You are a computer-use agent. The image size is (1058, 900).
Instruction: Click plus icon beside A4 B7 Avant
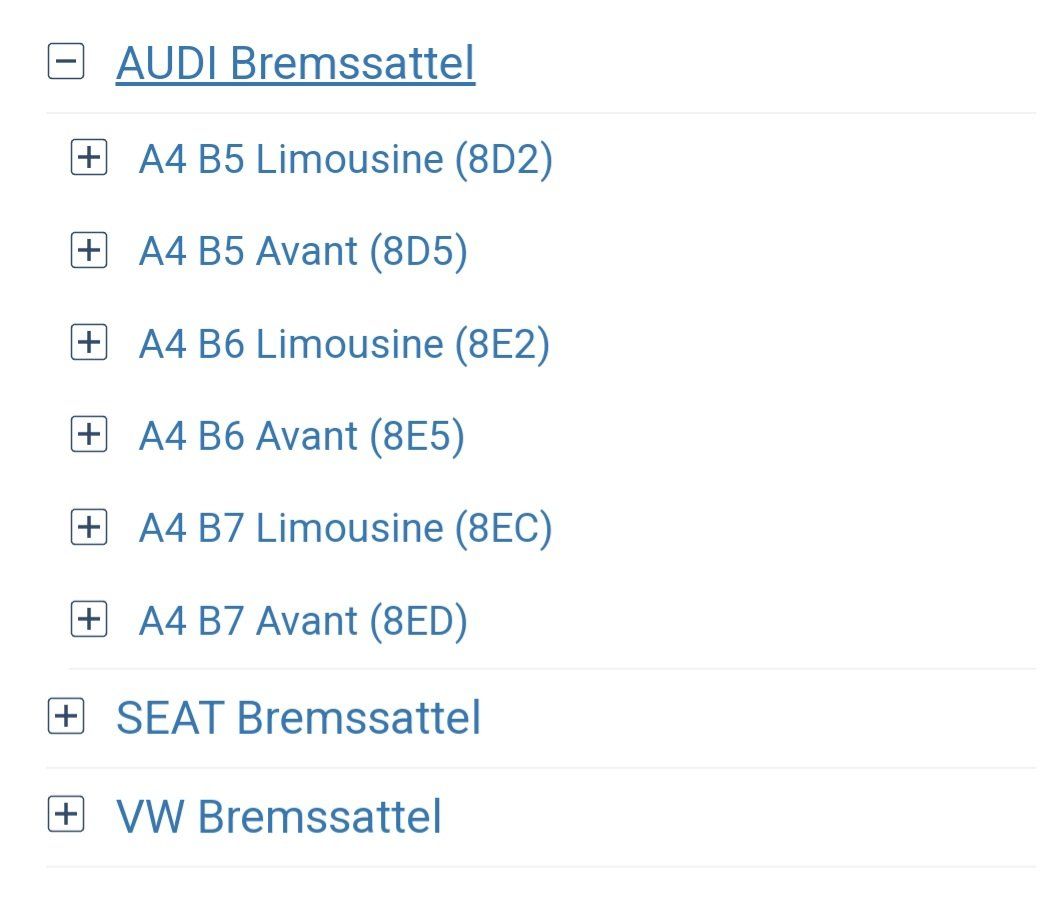89,620
